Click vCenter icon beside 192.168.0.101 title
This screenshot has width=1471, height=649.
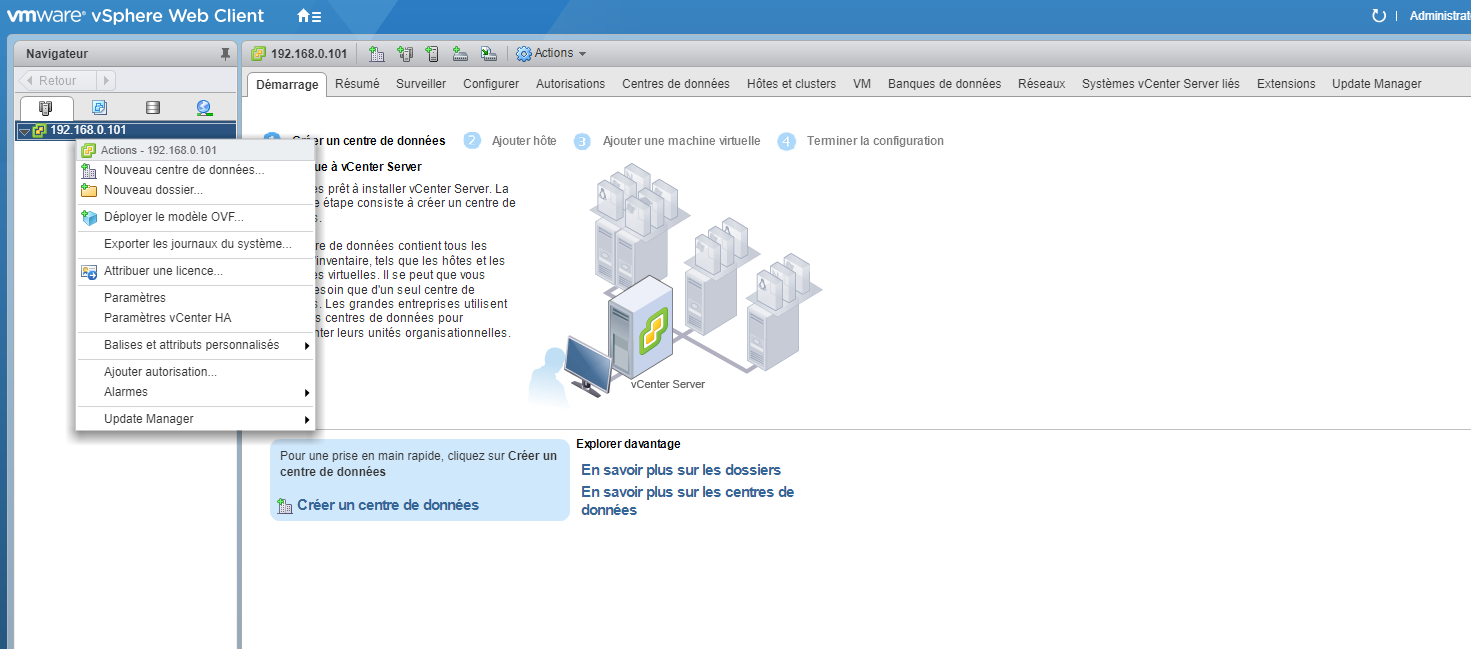[x=259, y=53]
